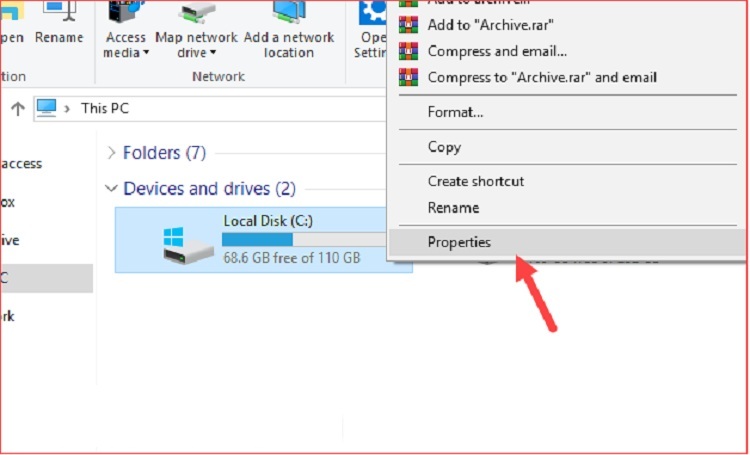Select Create shortcut in the context menu
Viewport: 750px width, 455px height.
coord(475,182)
